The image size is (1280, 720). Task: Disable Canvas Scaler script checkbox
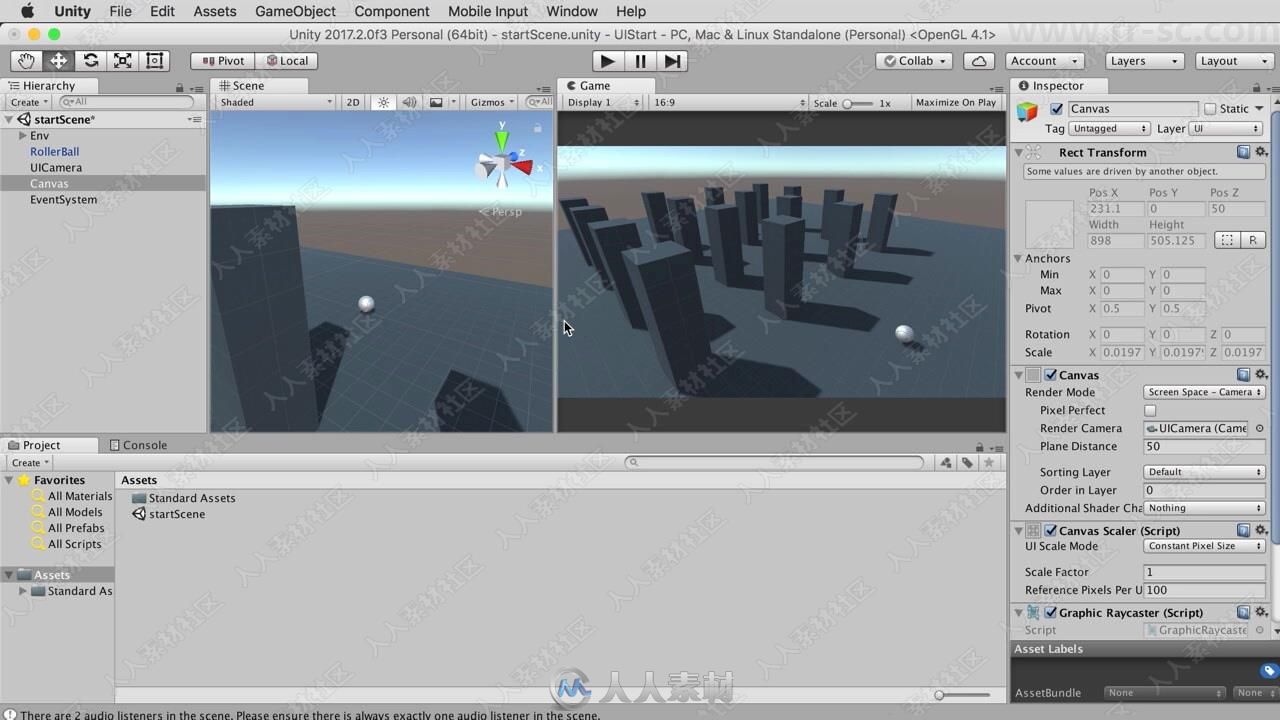[1051, 531]
